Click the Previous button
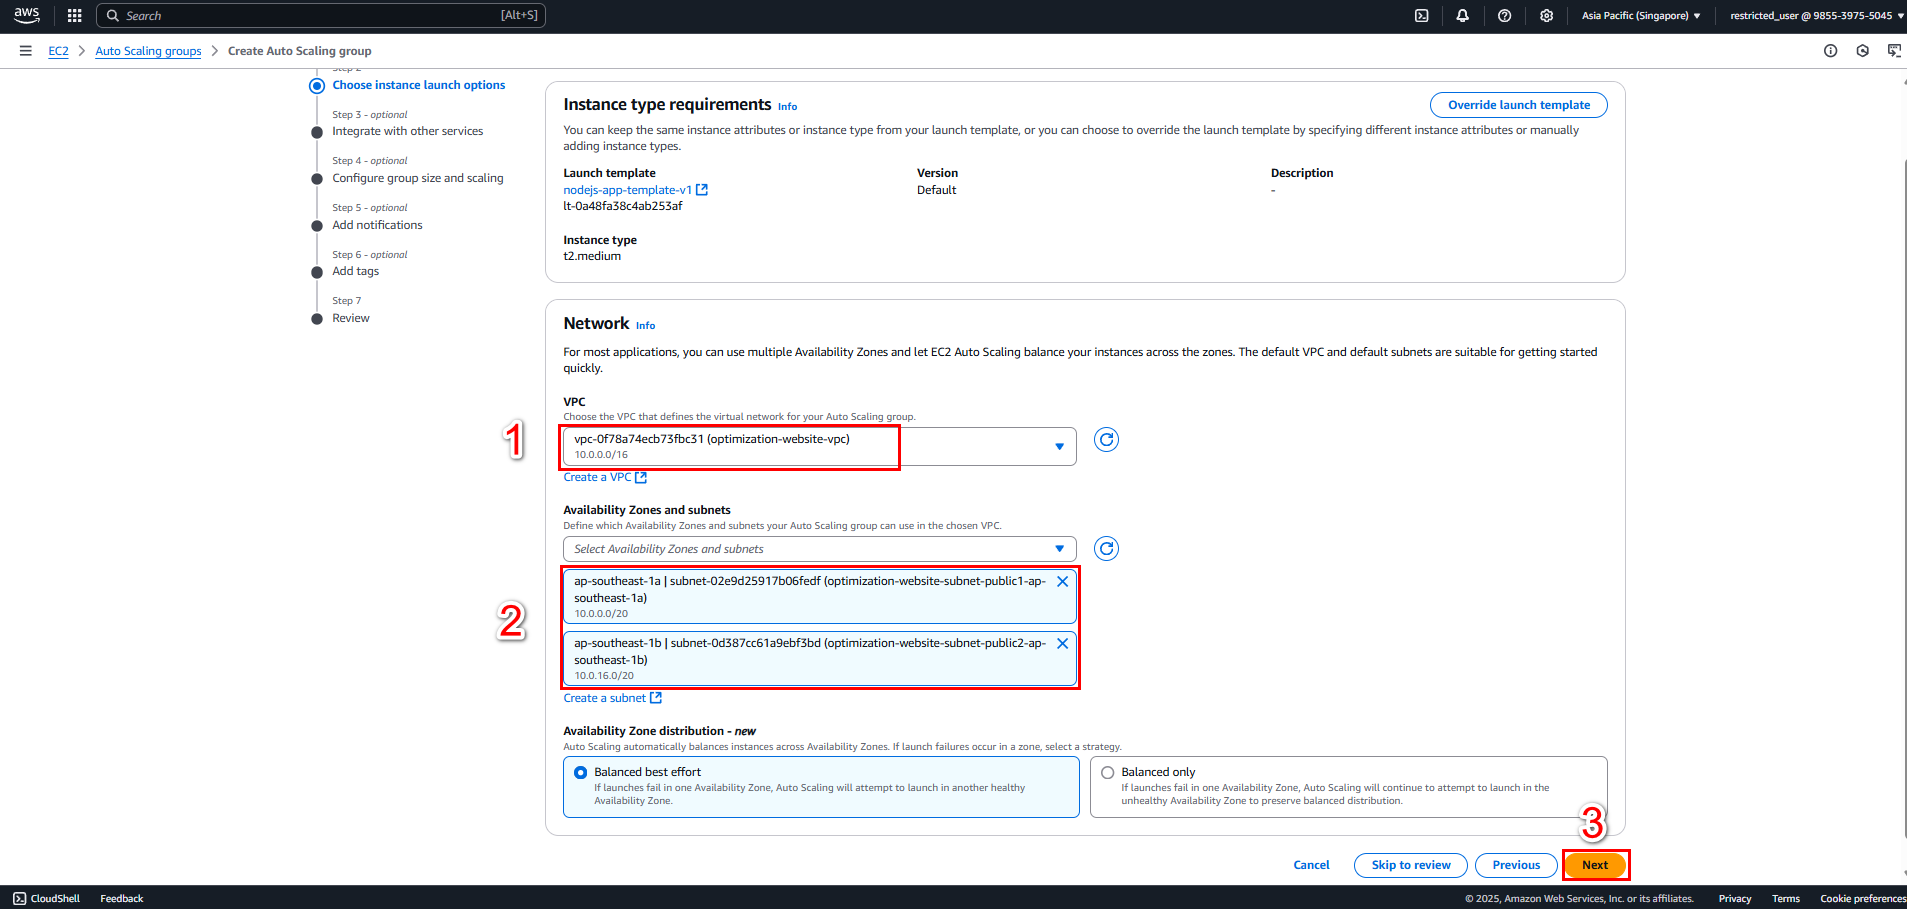 (1516, 865)
